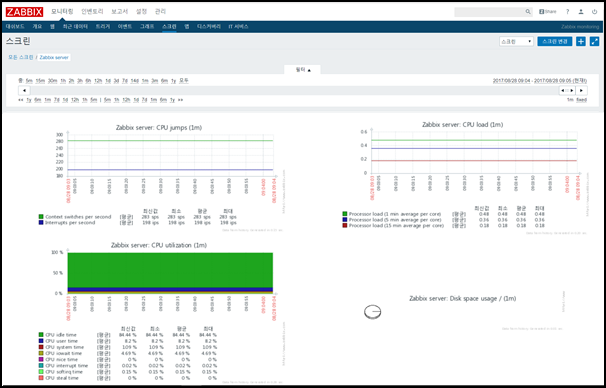Go to the 최근 데이터 submenu
606x388 pixels.
(x=75, y=27)
